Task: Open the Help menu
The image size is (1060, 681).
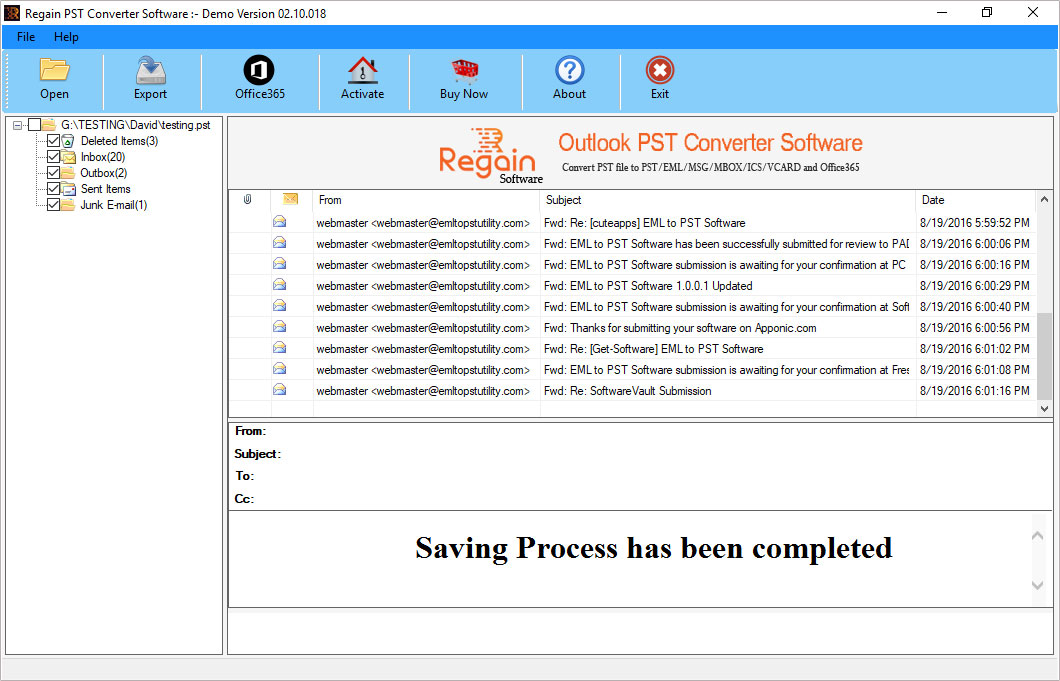Action: 66,37
